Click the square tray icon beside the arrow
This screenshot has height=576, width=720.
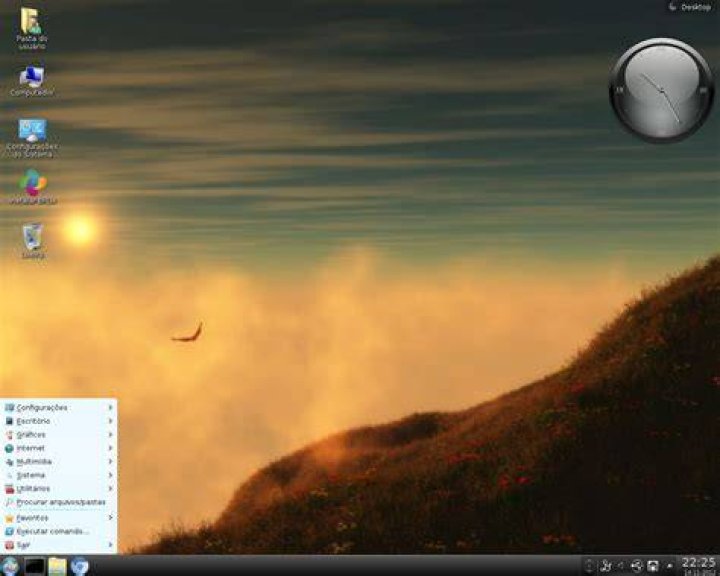[x=652, y=566]
